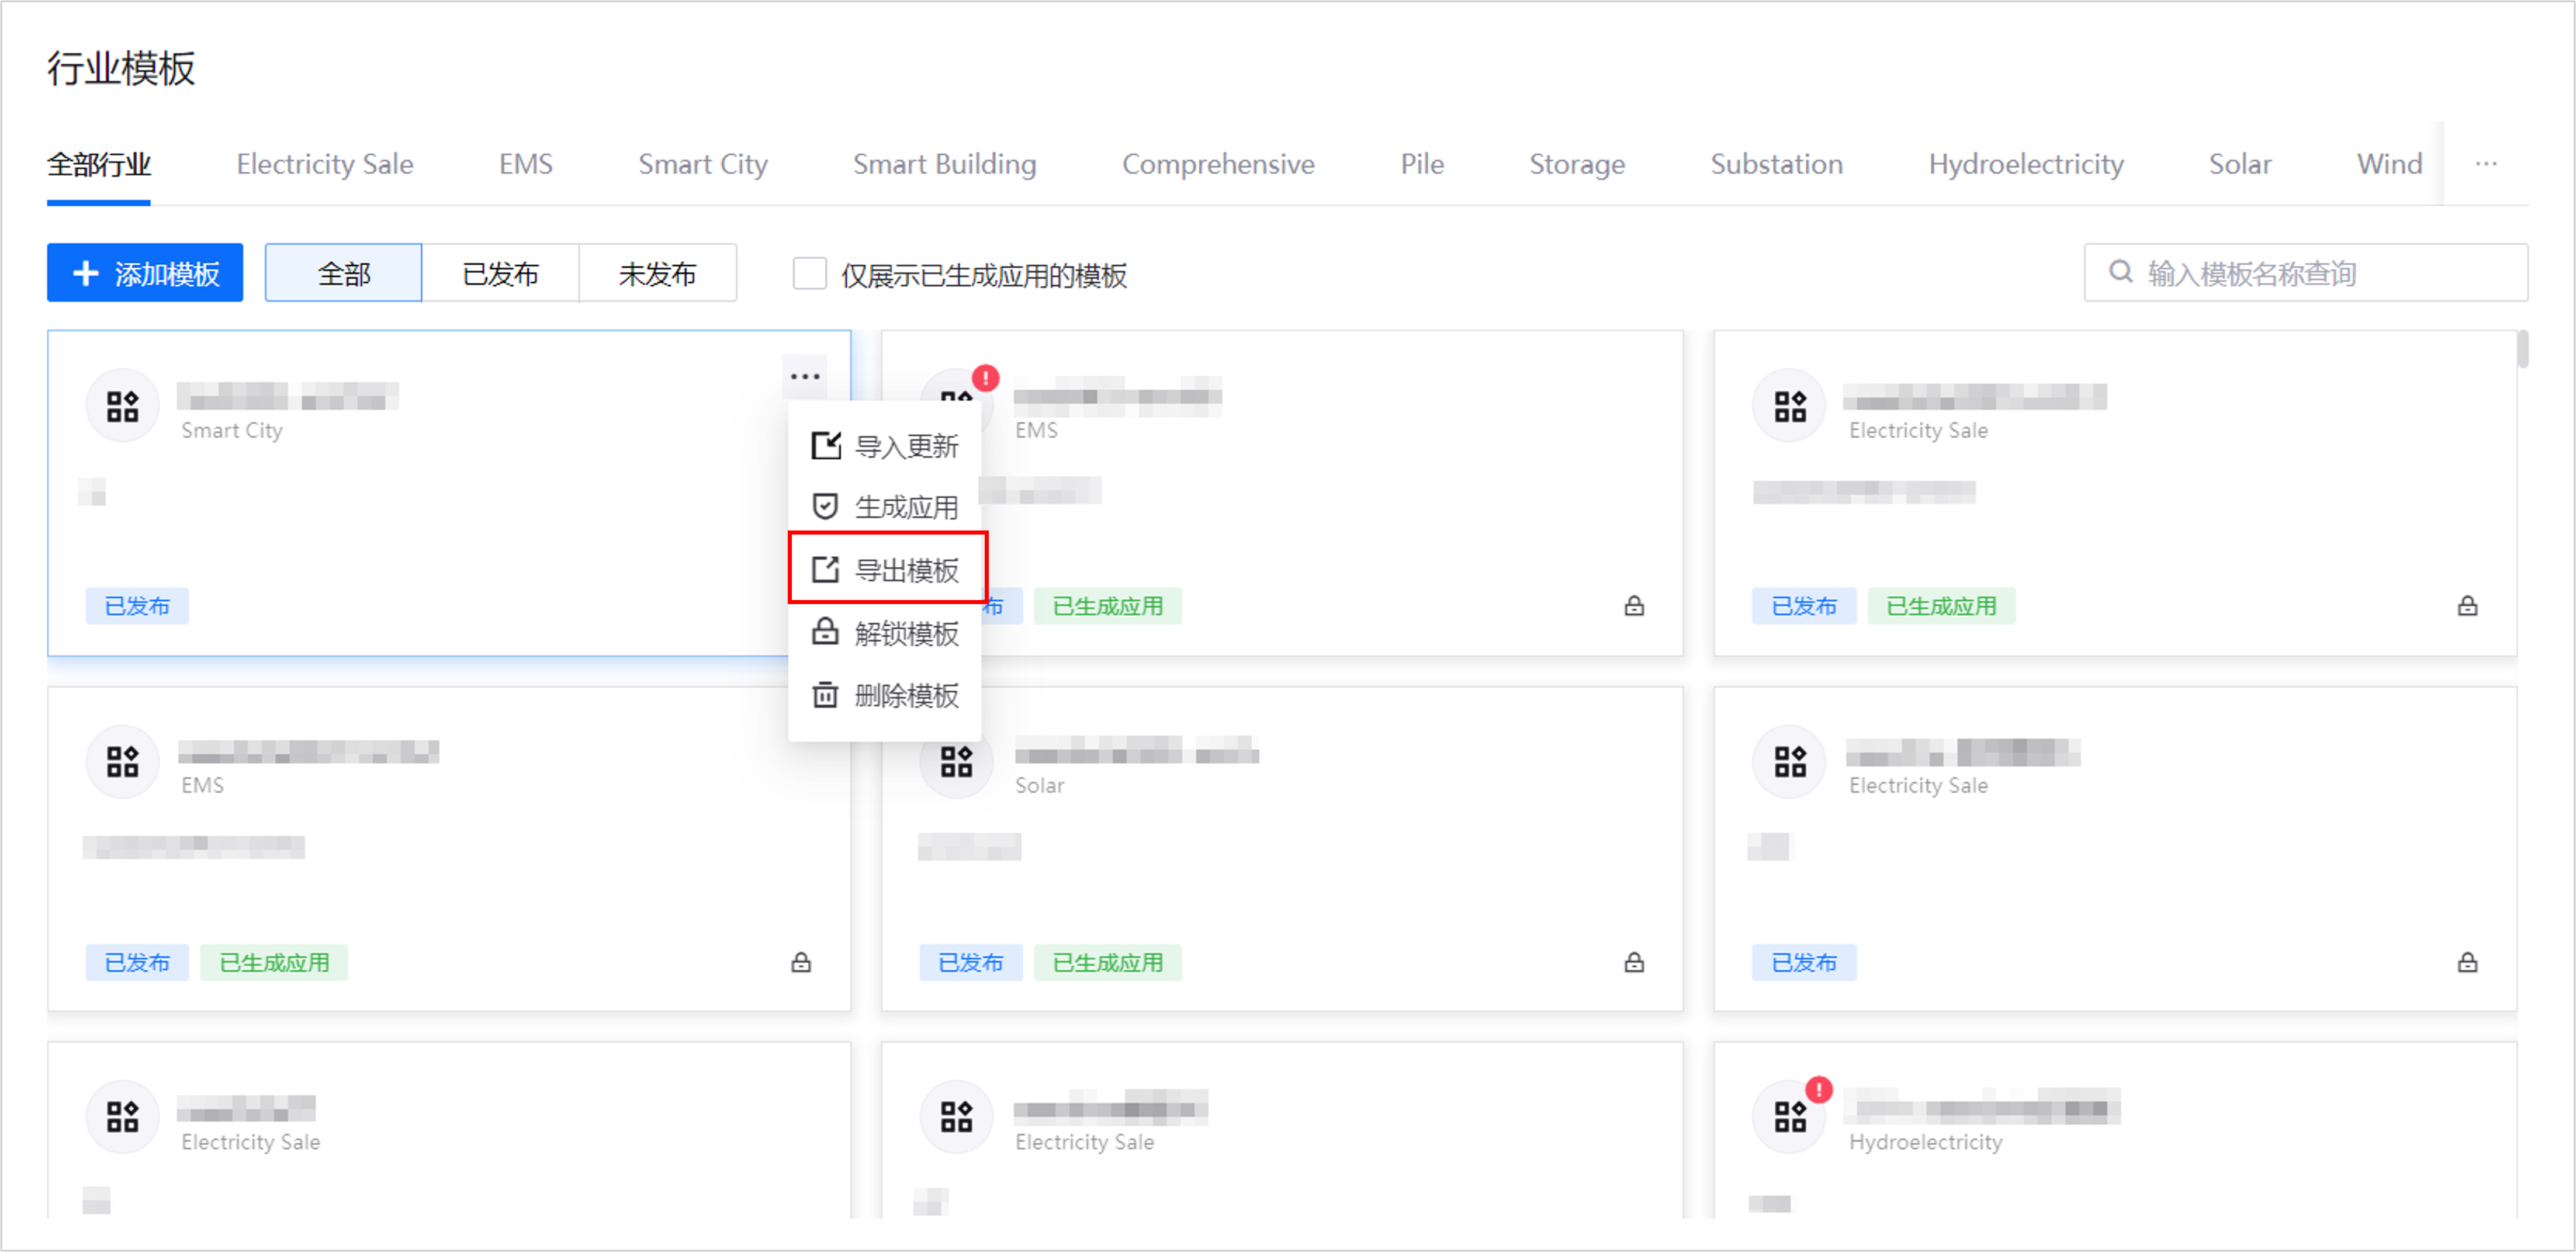Select 导出模板 menu entry
This screenshot has height=1252, width=2576.
tap(885, 570)
